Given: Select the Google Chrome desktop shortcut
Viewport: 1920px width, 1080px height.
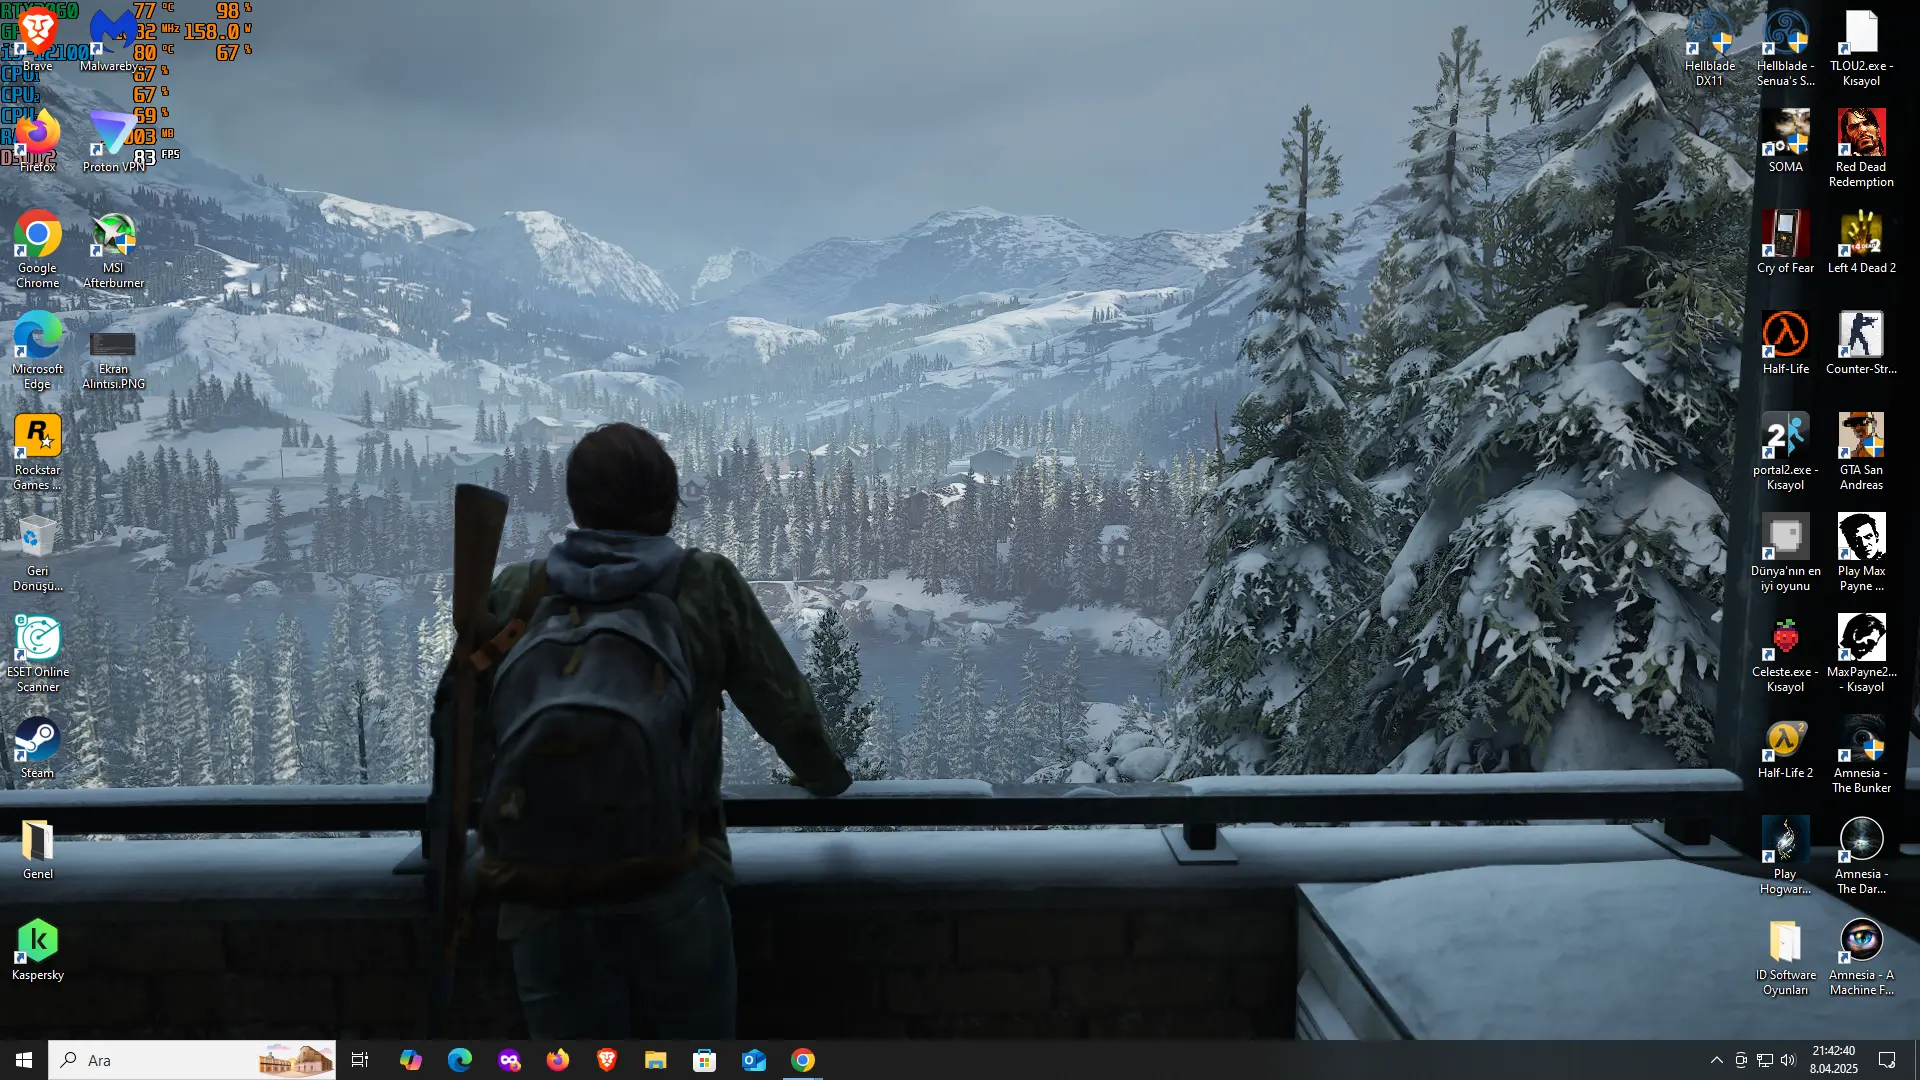Looking at the screenshot, I should [37, 249].
